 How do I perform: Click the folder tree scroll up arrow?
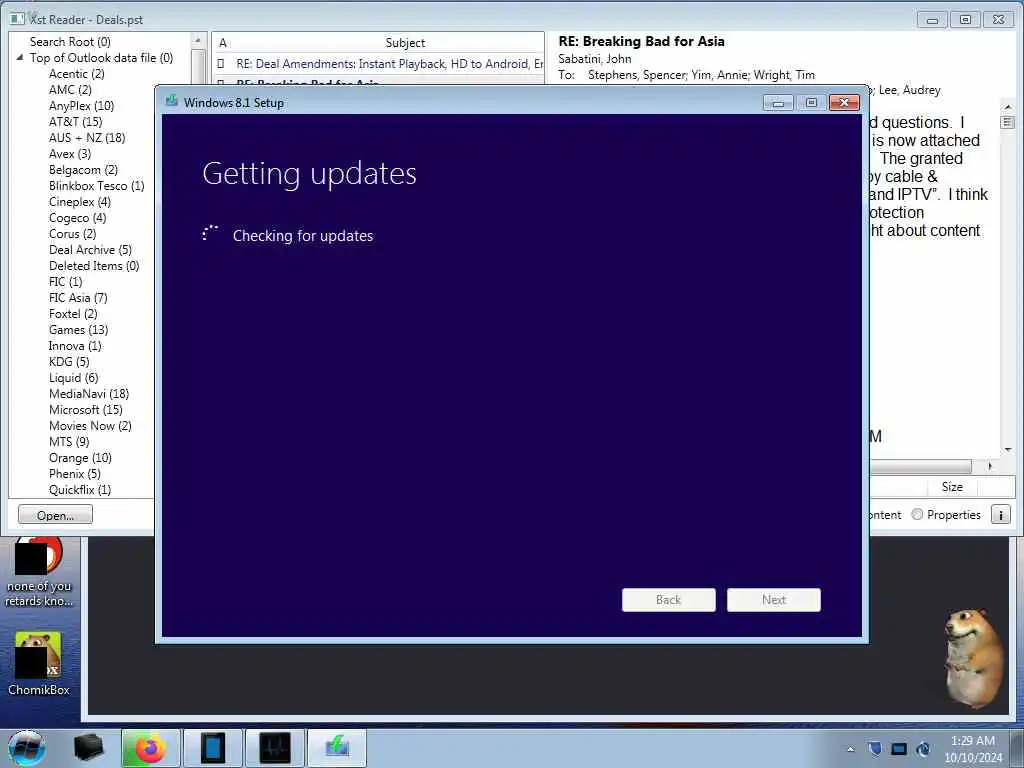pos(198,40)
